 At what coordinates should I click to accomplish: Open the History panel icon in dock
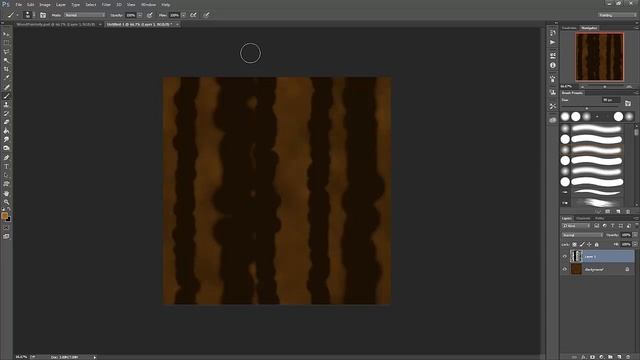tap(553, 33)
